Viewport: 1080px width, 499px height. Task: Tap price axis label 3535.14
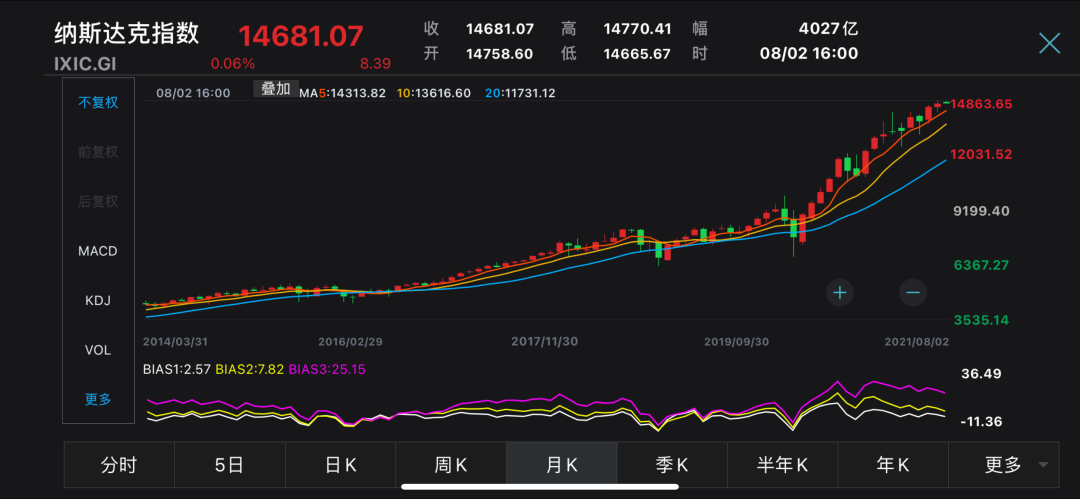click(982, 320)
